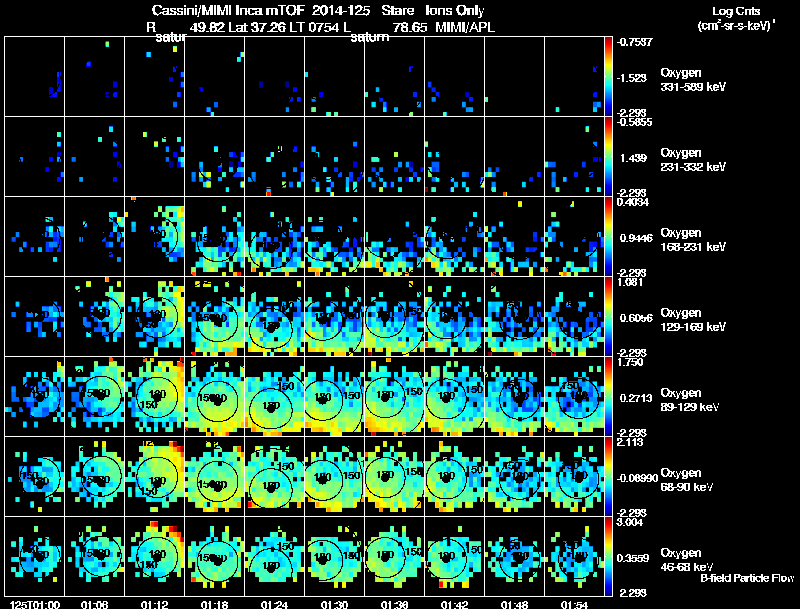Open the 129-169 keV panel at 01:36
Image resolution: width=800 pixels, height=609 pixels.
(x=394, y=316)
